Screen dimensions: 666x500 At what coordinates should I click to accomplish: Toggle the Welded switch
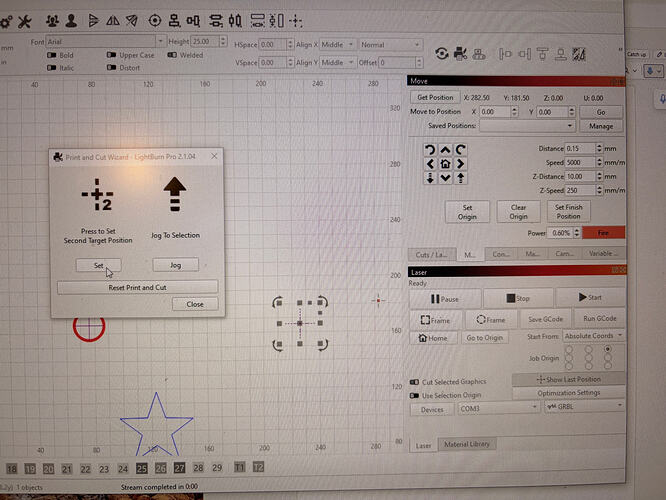click(172, 55)
